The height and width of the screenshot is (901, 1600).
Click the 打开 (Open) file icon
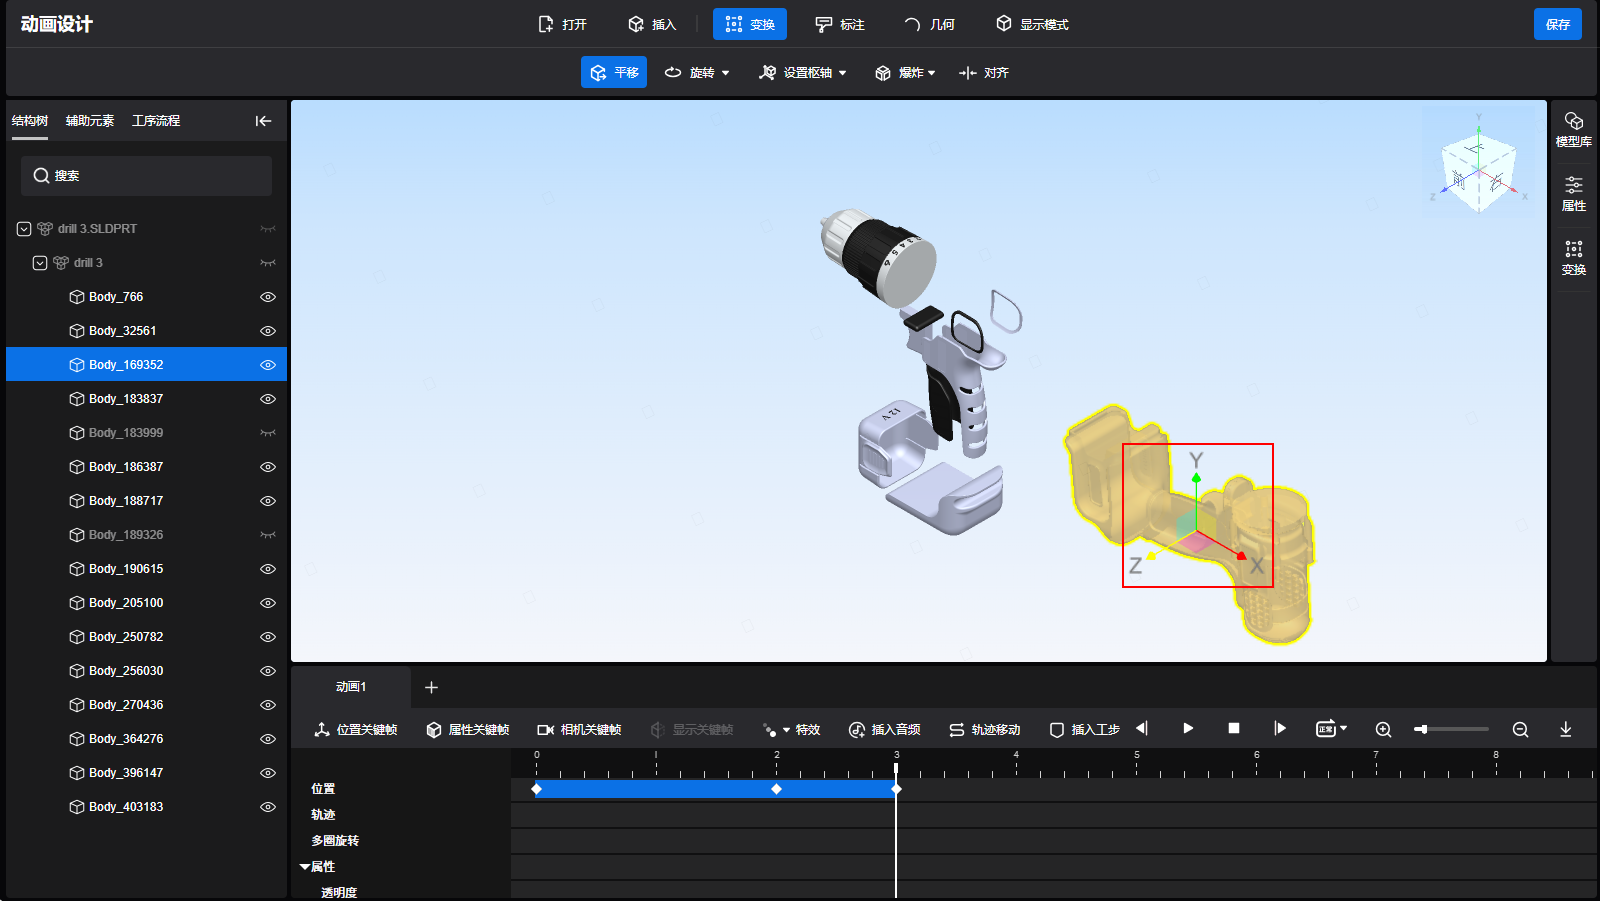[546, 24]
